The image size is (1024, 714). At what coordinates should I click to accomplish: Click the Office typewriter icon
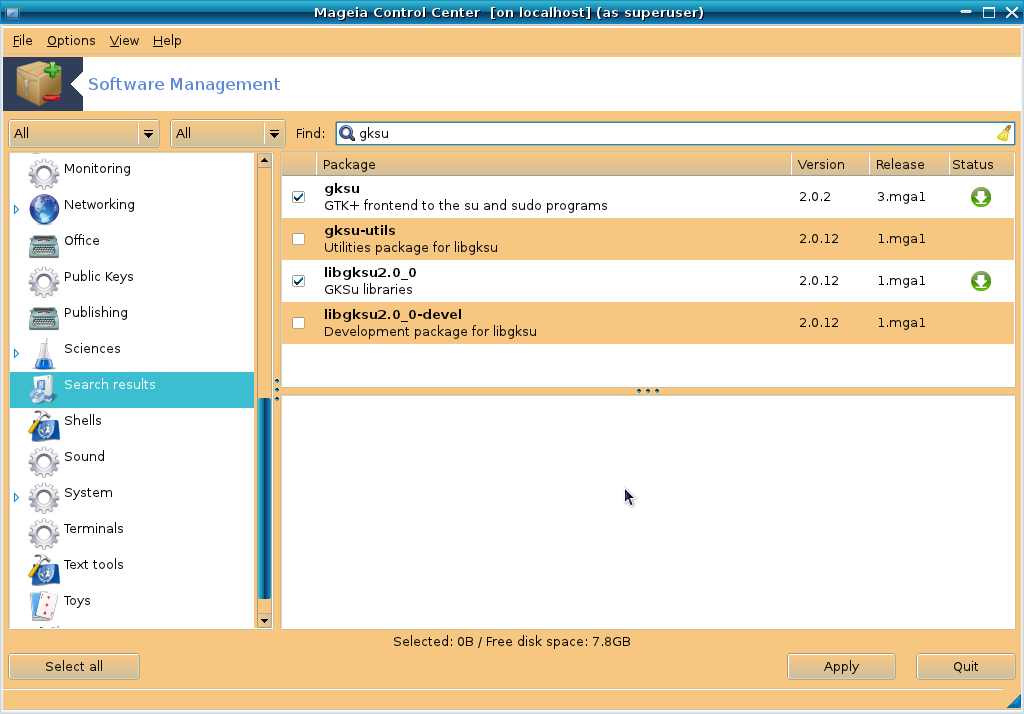pyautogui.click(x=44, y=245)
